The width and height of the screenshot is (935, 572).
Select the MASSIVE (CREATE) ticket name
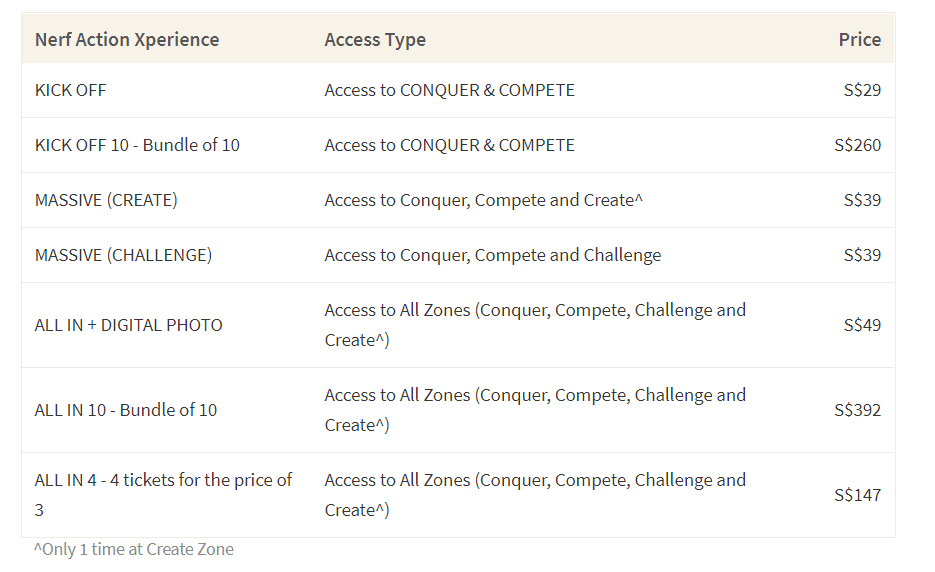tap(106, 200)
